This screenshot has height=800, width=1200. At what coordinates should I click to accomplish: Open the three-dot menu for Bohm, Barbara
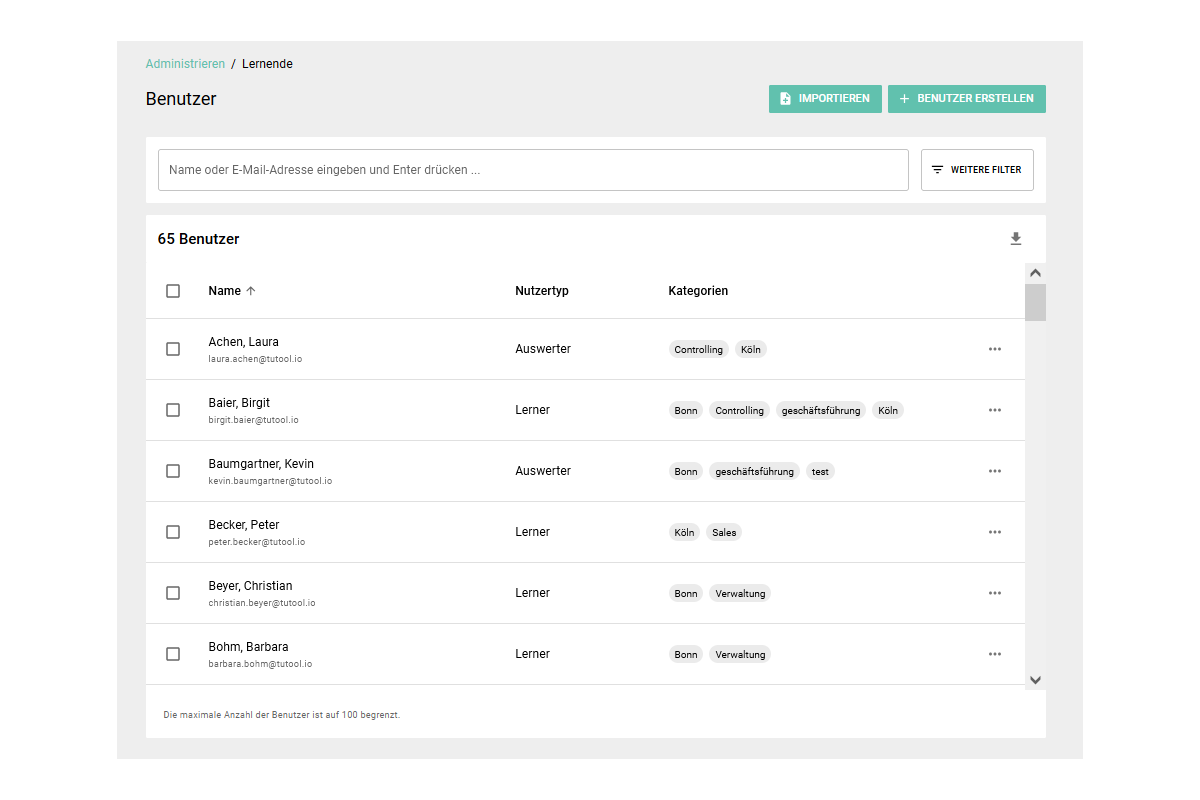pyautogui.click(x=995, y=654)
